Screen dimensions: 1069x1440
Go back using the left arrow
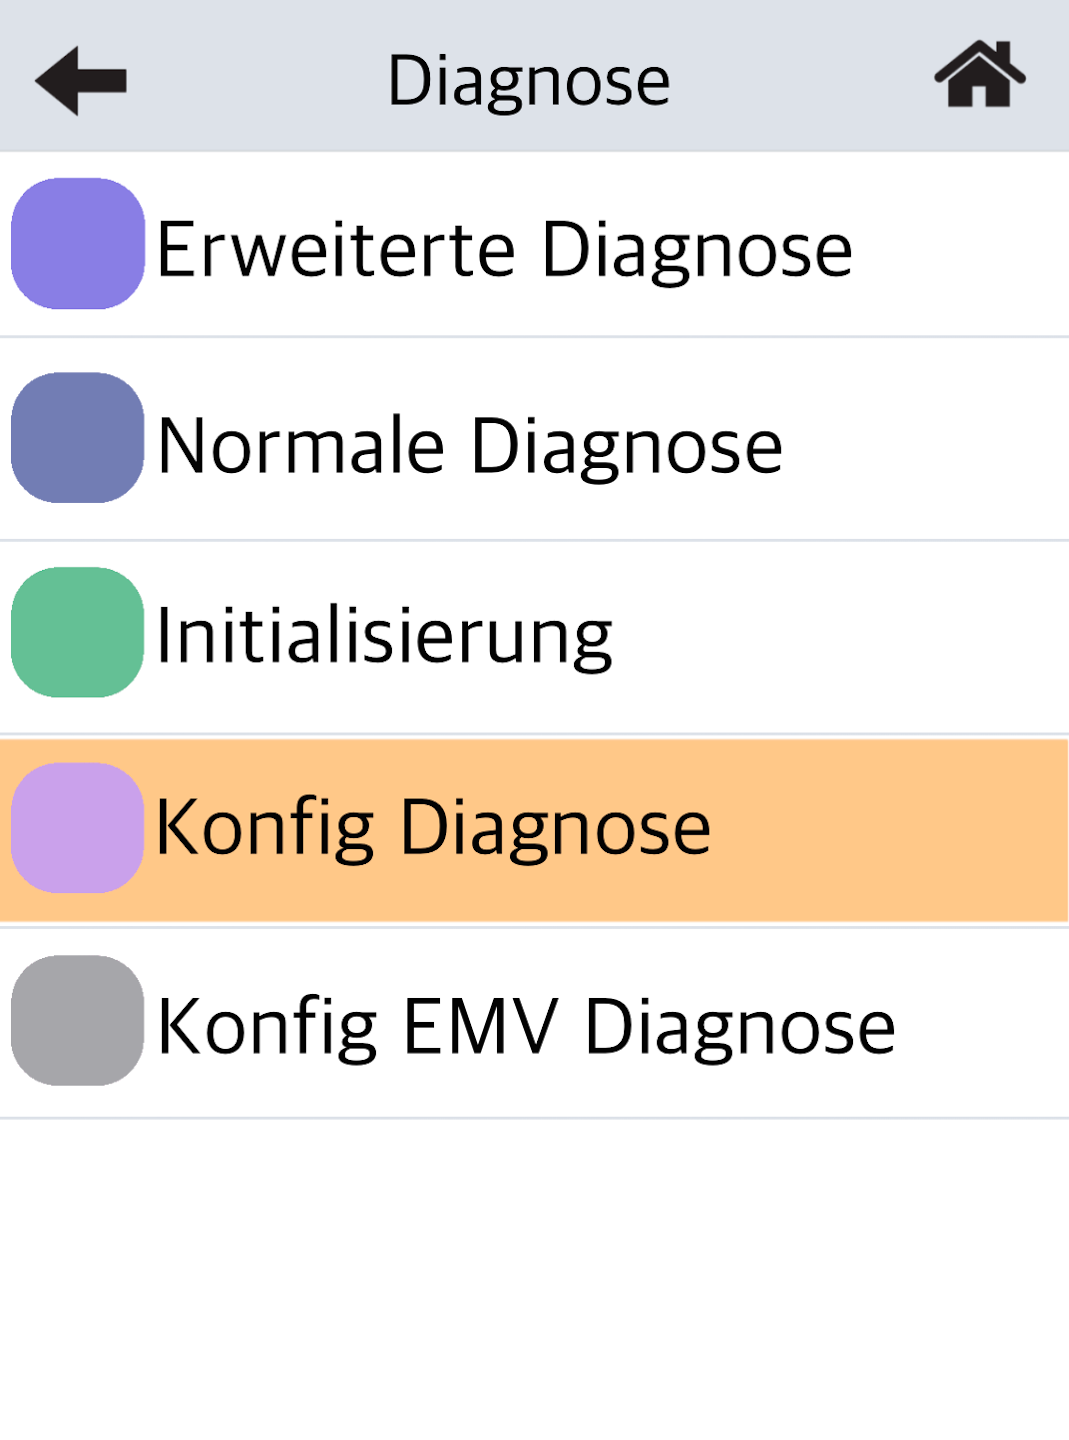pos(81,81)
